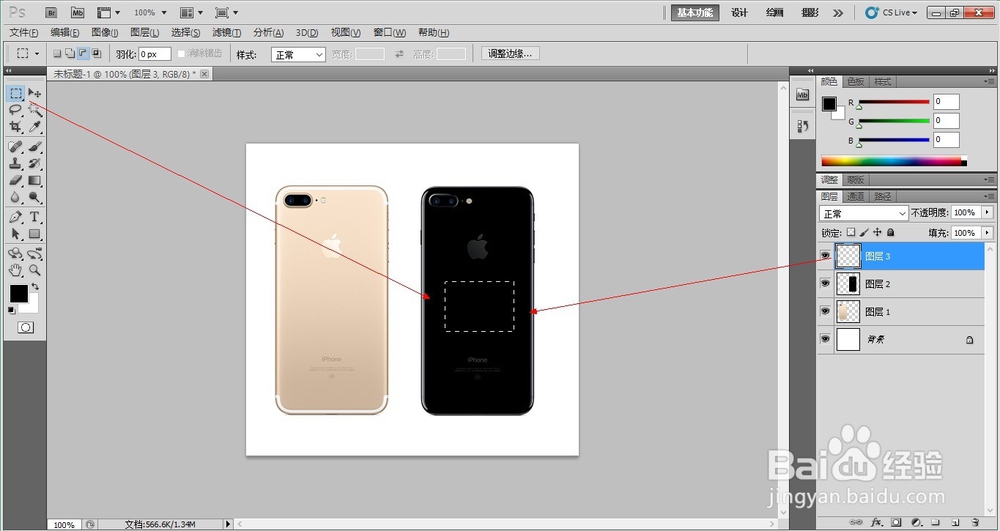Image resolution: width=1000 pixels, height=531 pixels.
Task: Select the Healing Brush tool
Action: [16, 147]
